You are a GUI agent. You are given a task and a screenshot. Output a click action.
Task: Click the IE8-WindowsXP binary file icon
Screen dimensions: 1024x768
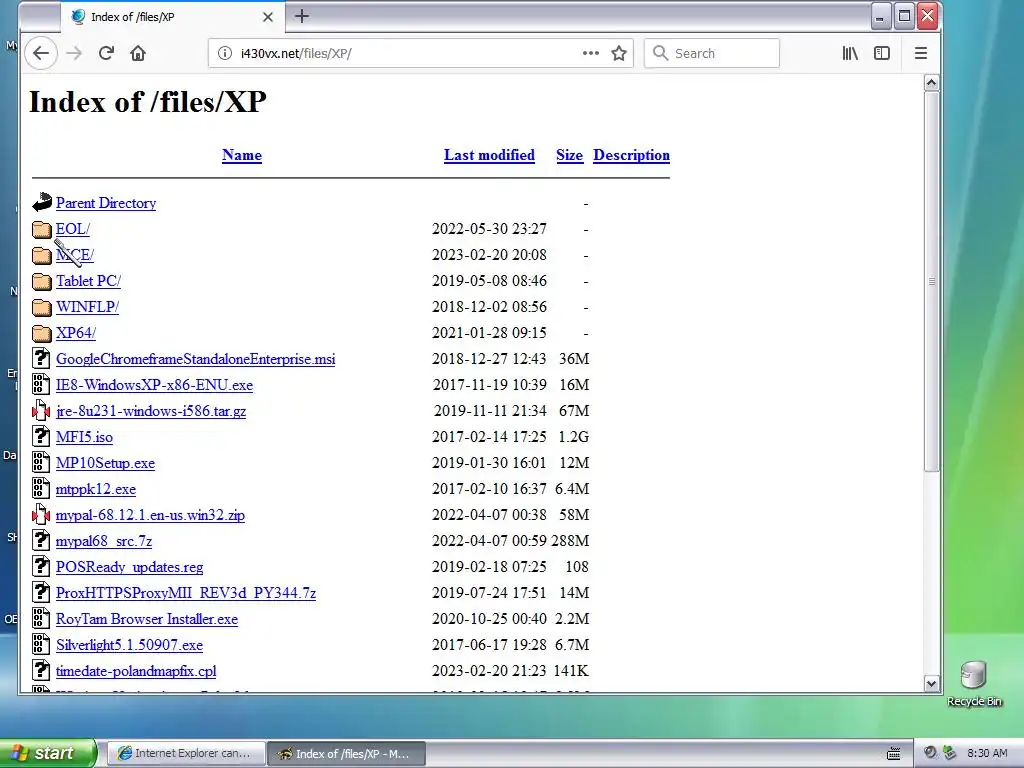pos(41,385)
